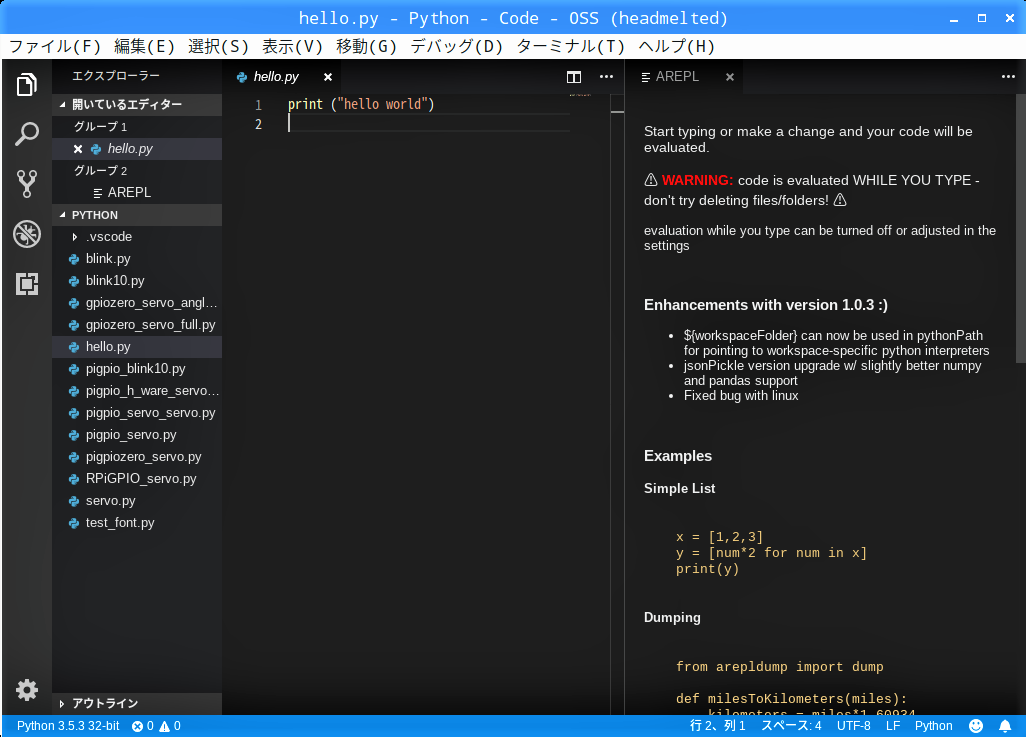This screenshot has height=737, width=1026.
Task: Collapse the open editors section
Action: click(137, 105)
